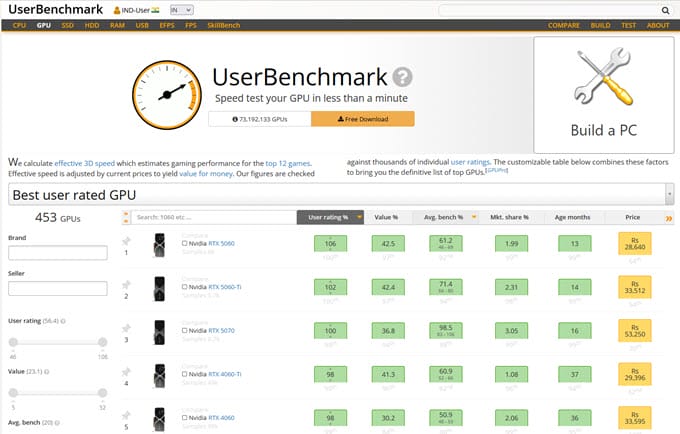Click the IND-User profile icon
The image size is (680, 434).
(x=117, y=10)
